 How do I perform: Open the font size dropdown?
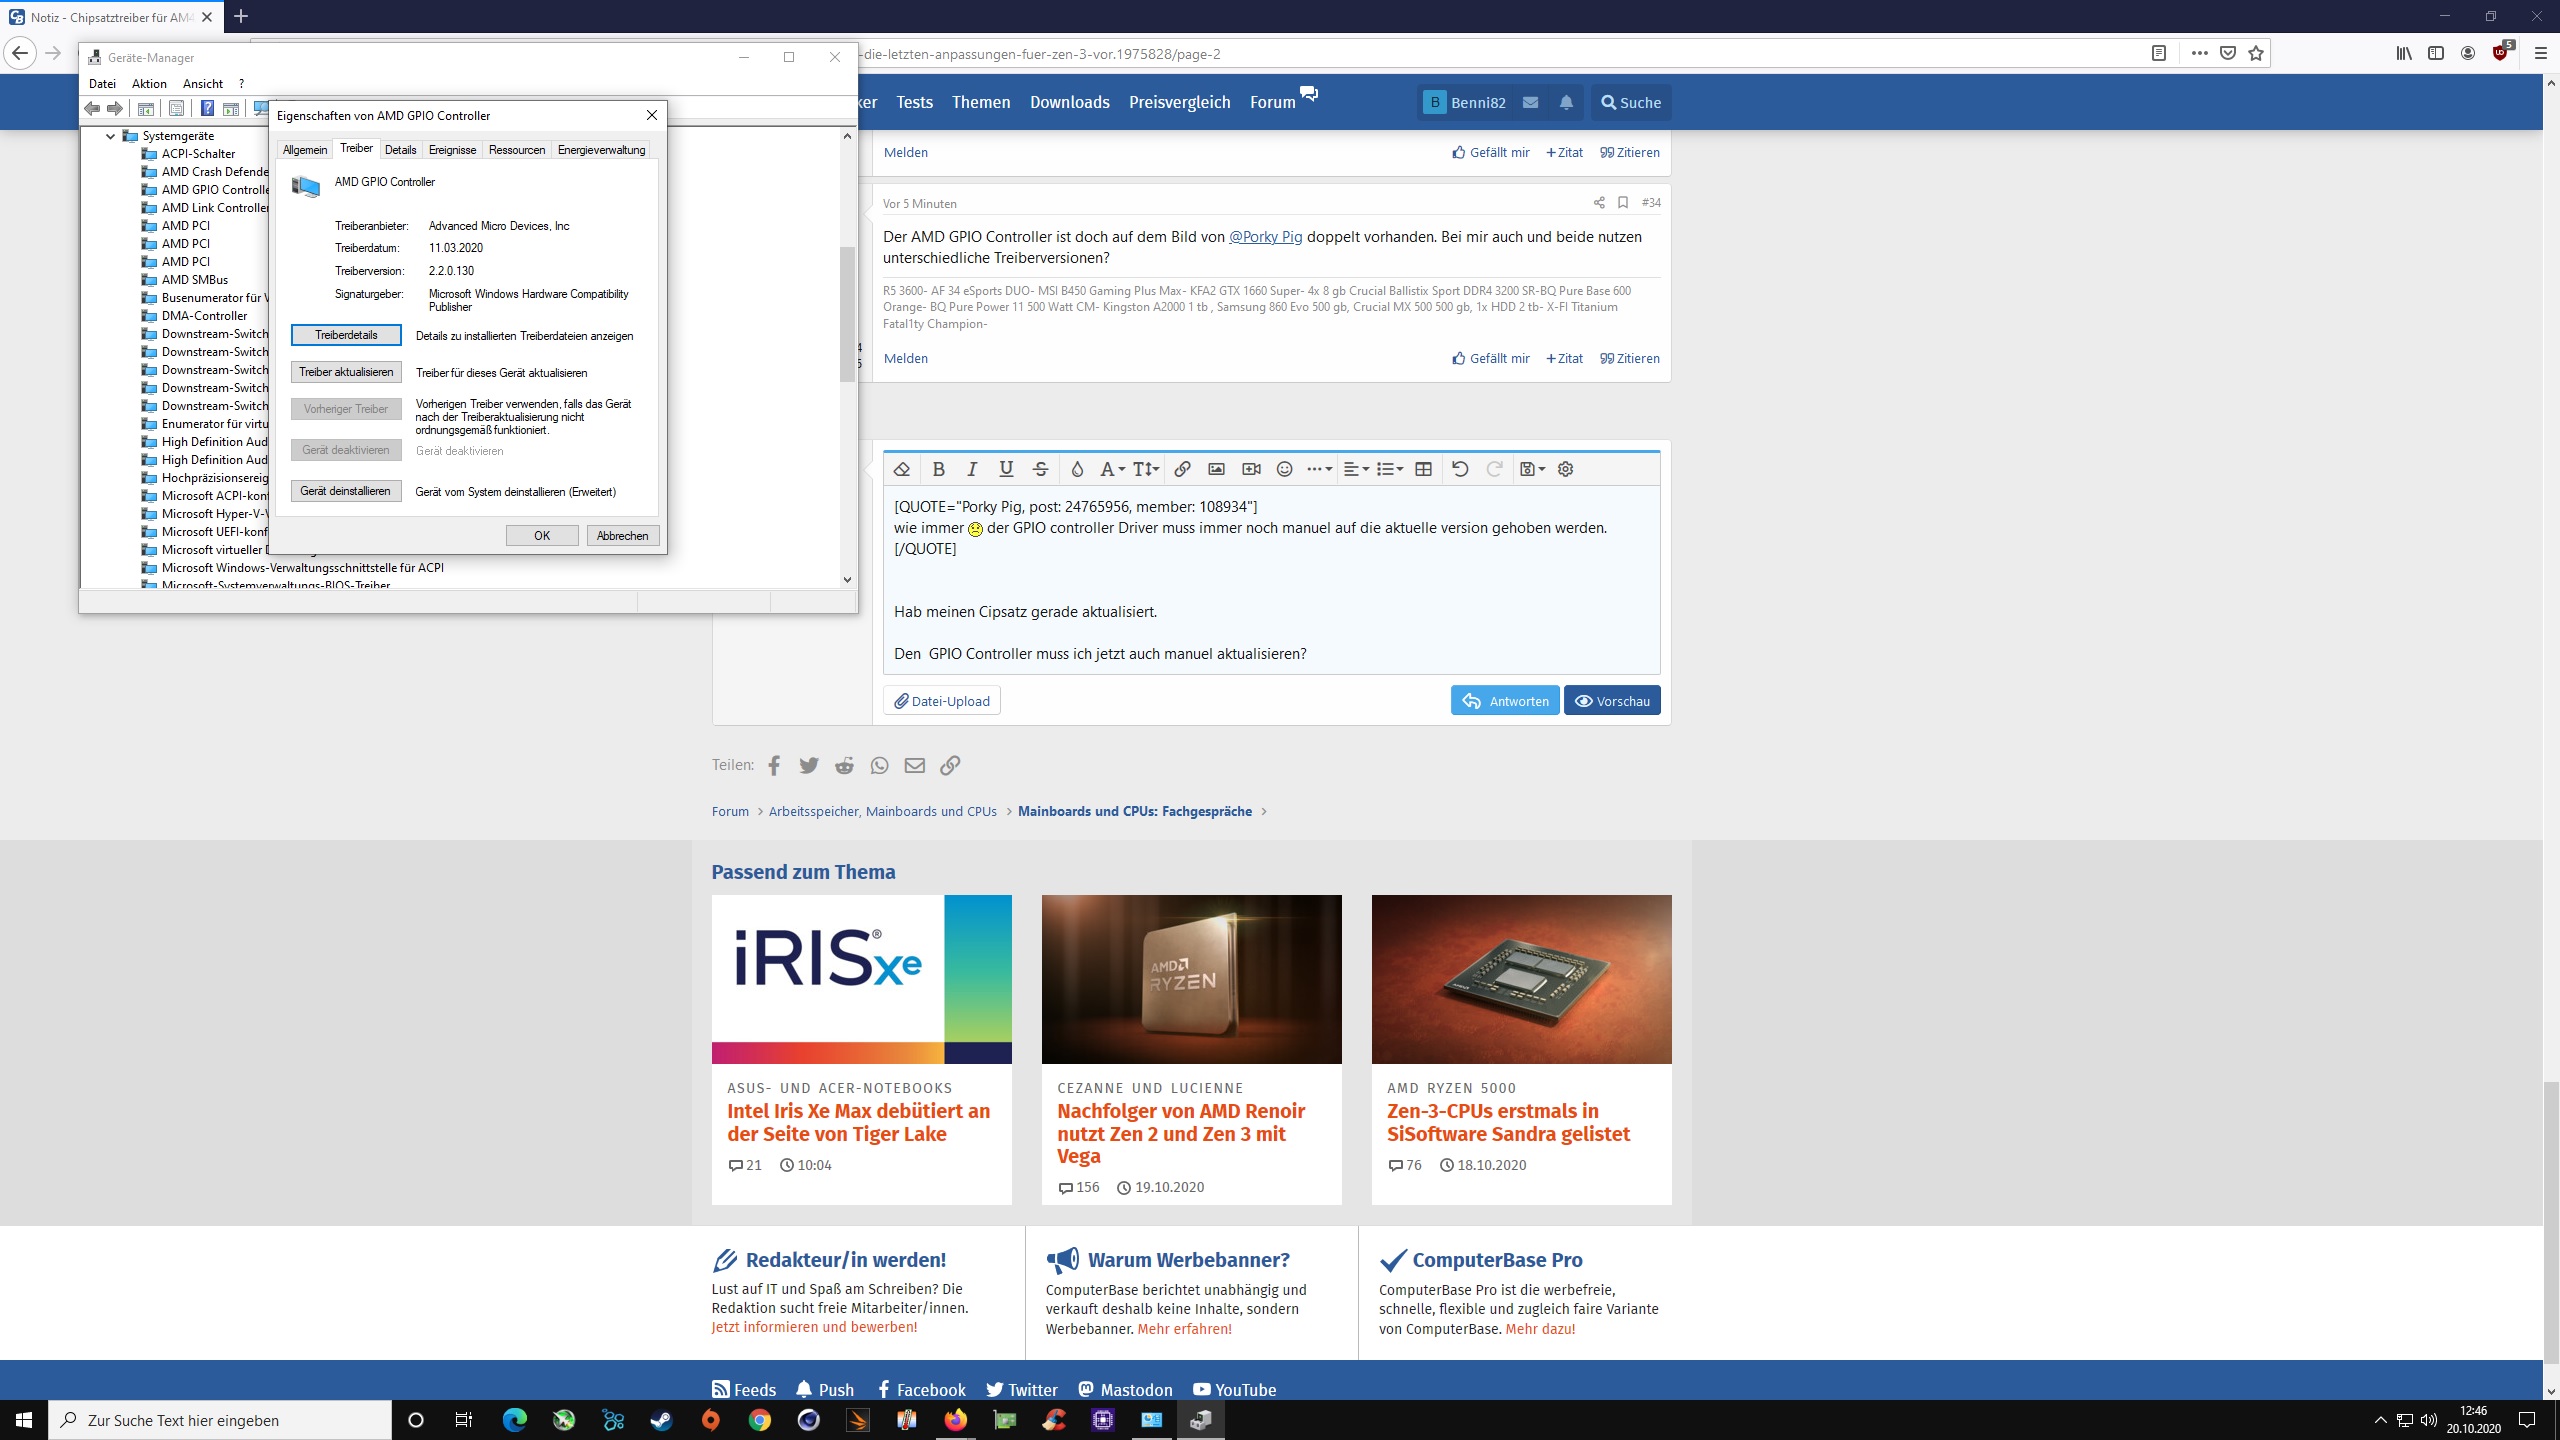(x=1146, y=469)
